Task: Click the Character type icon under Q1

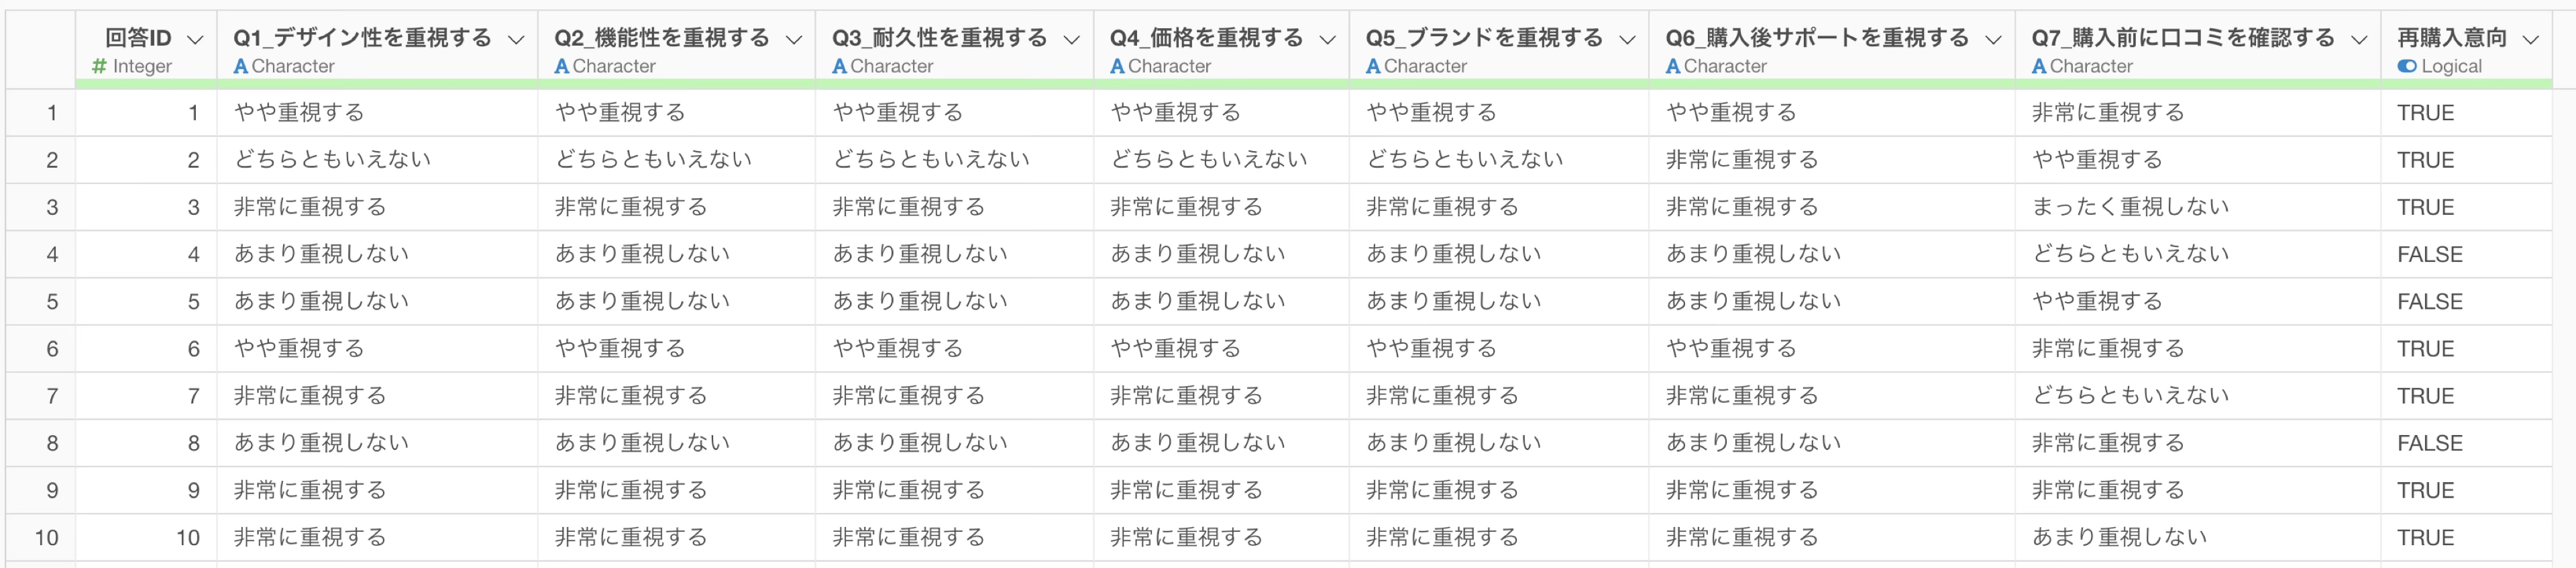Action: coord(240,66)
